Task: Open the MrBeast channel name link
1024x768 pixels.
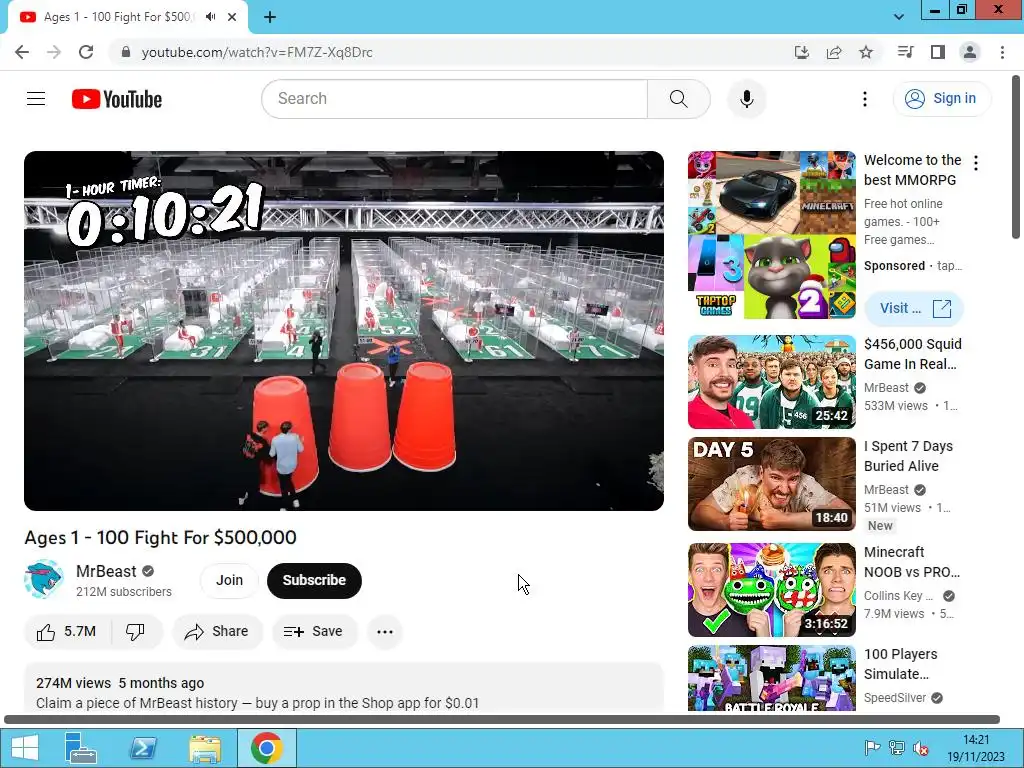Action: tap(106, 571)
